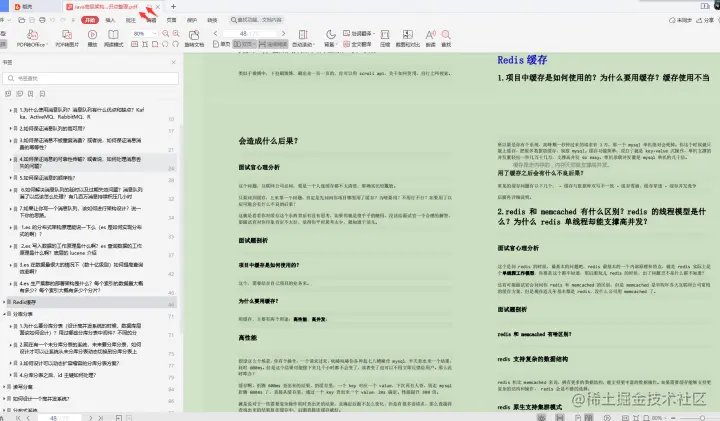
Task: Click the first bookmark panel tool icon
Action: [8, 94]
